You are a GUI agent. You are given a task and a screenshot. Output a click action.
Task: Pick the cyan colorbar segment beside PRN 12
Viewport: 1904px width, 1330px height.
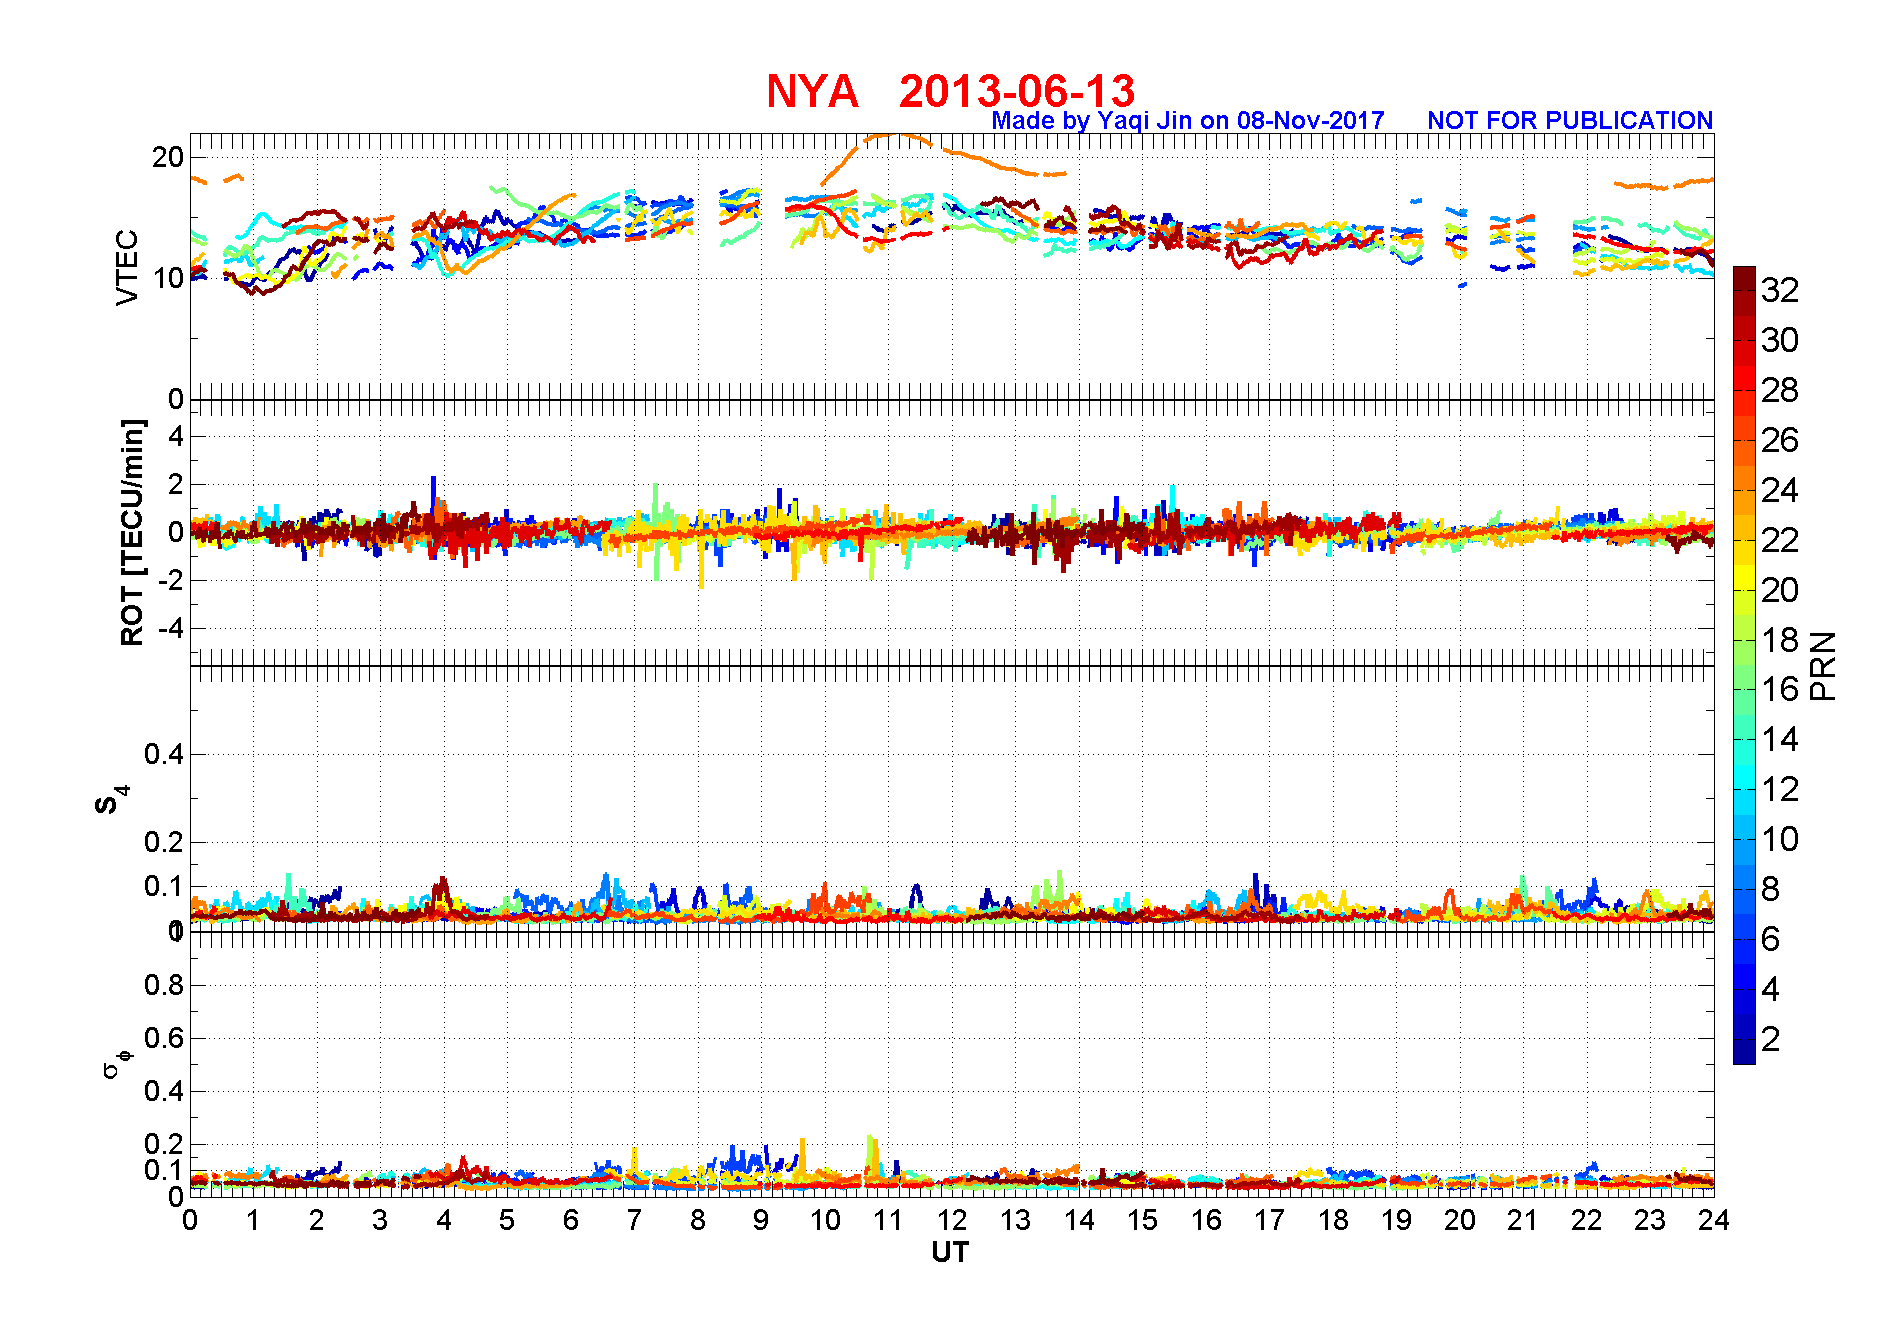point(1744,777)
